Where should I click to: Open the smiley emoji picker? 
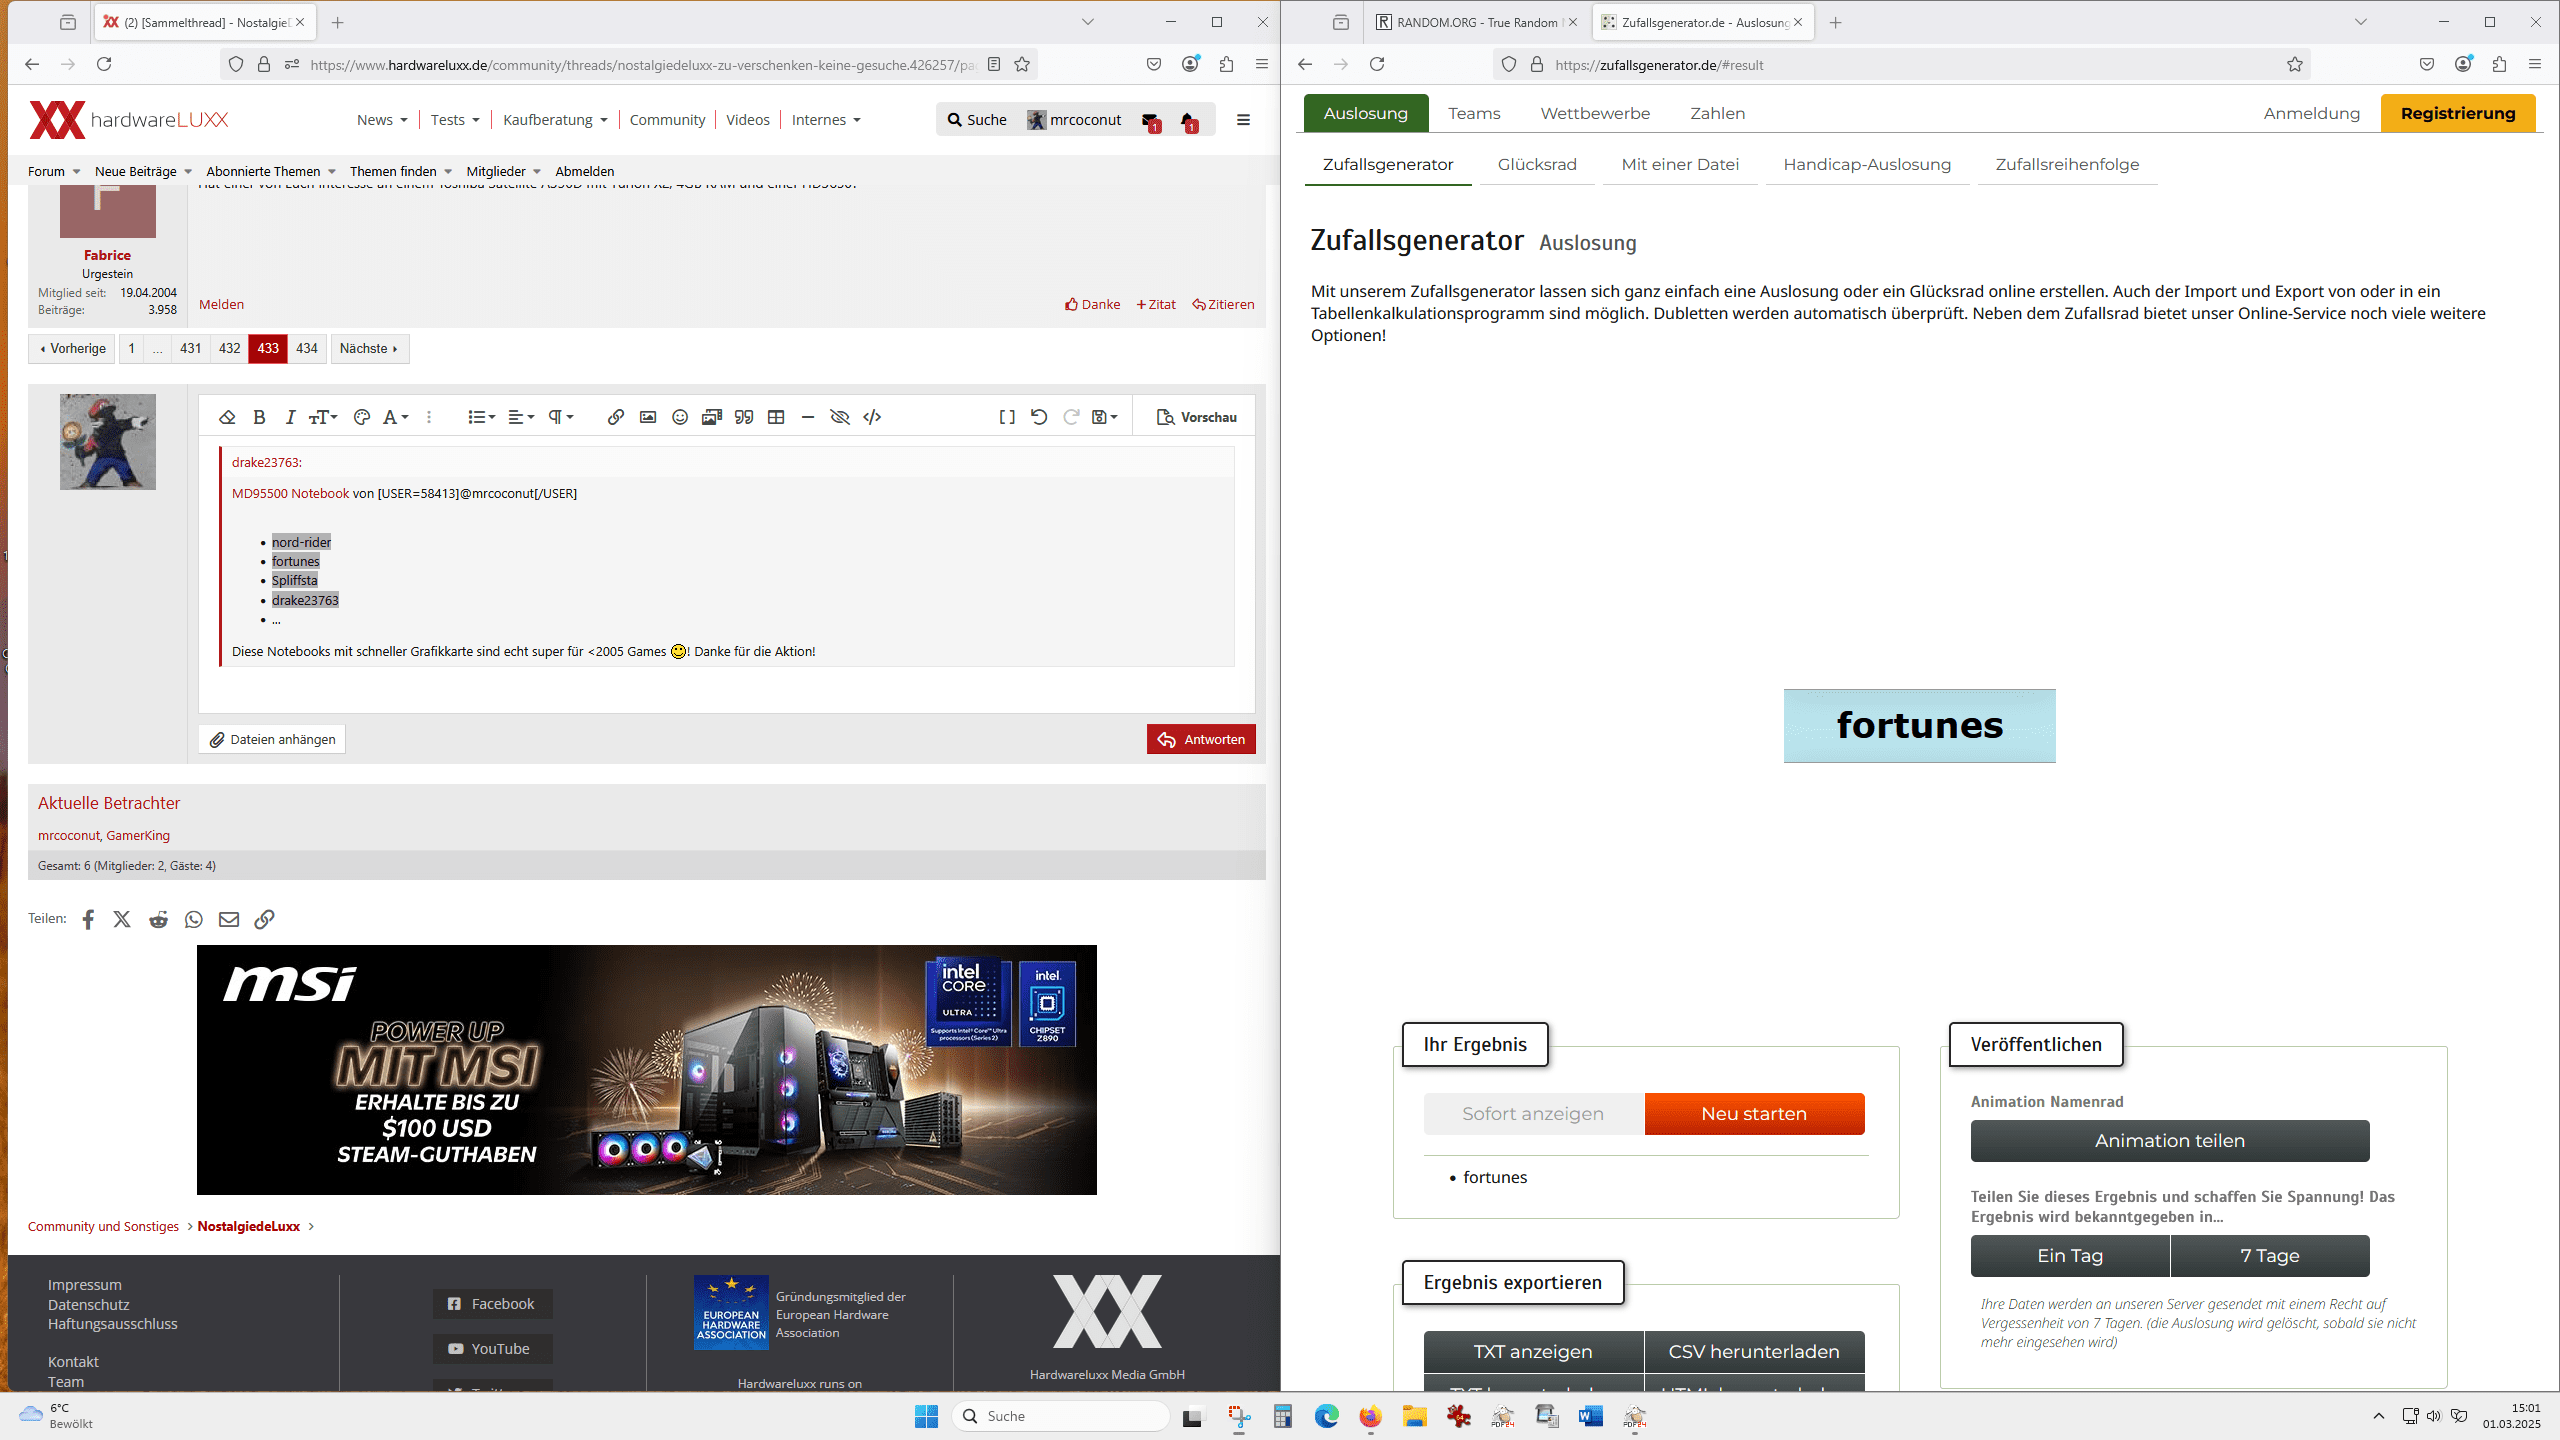click(680, 417)
